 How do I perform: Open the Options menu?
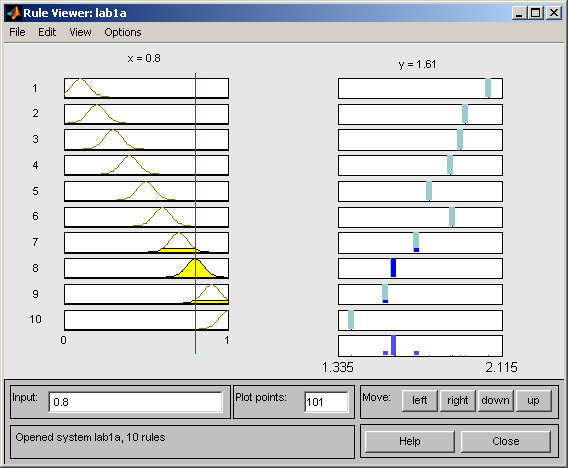[x=123, y=32]
